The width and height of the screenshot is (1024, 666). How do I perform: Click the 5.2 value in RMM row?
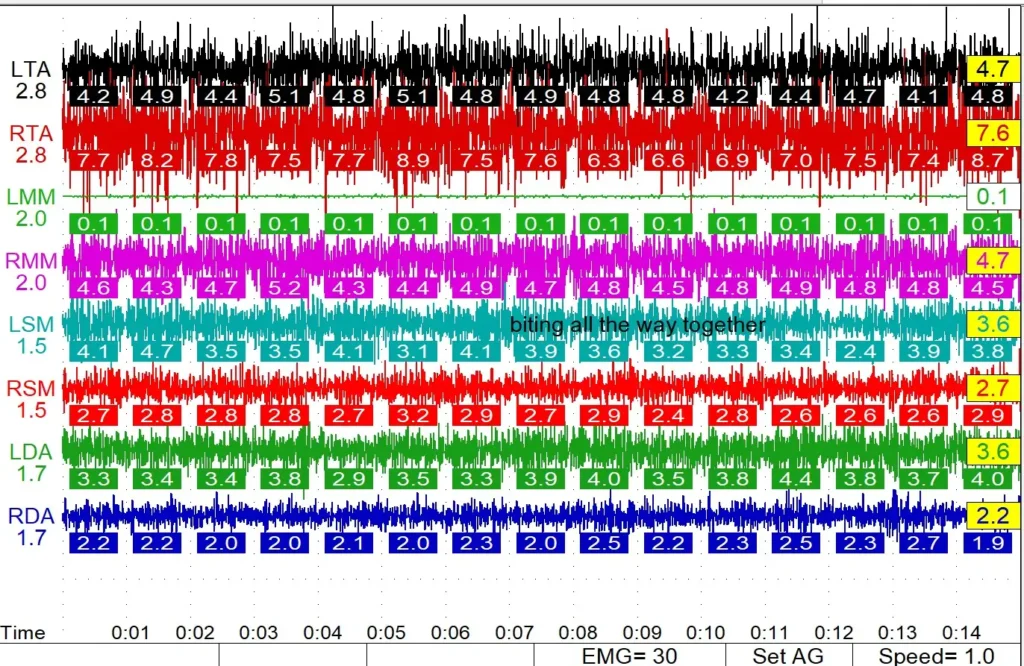click(285, 288)
